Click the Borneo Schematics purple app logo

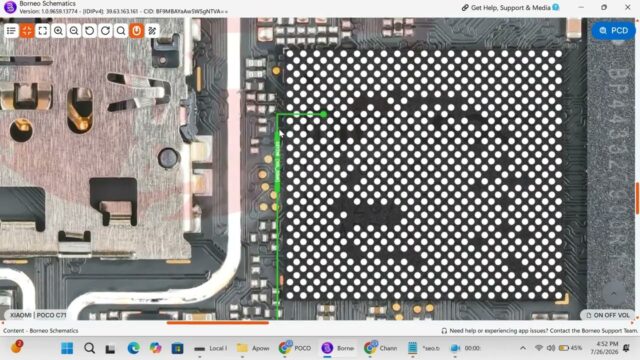point(10,7)
